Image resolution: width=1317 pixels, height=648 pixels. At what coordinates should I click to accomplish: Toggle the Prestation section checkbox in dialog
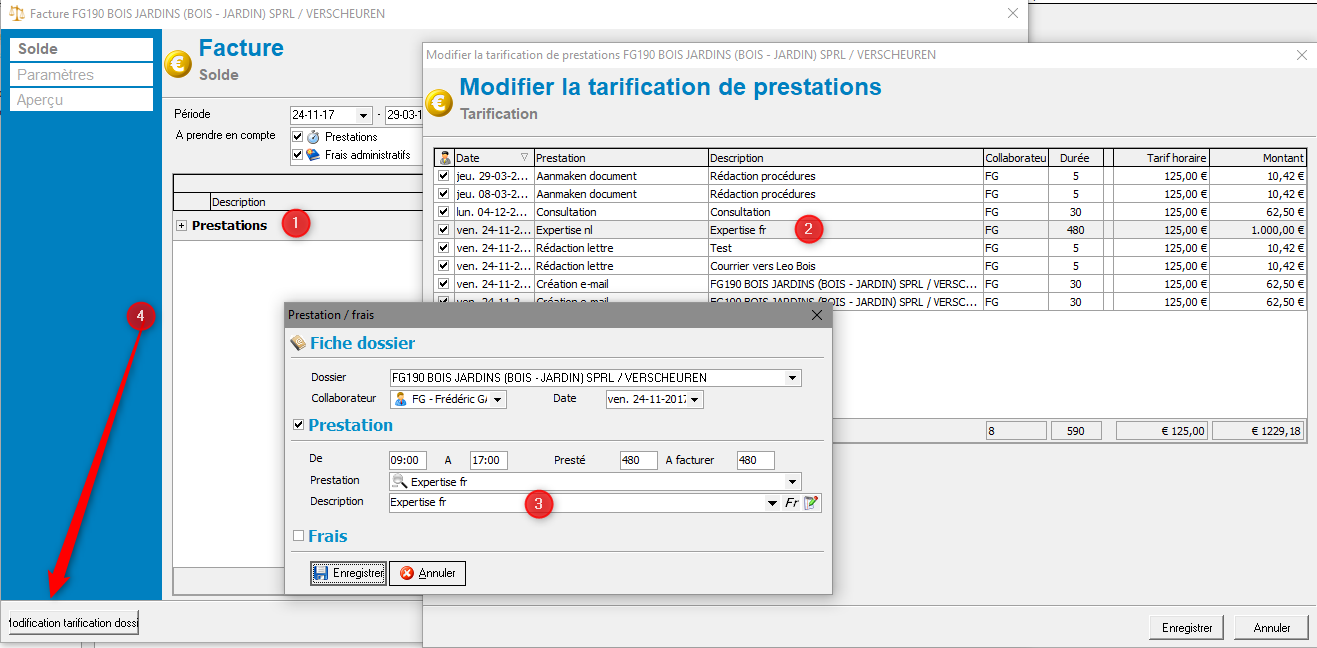click(298, 425)
